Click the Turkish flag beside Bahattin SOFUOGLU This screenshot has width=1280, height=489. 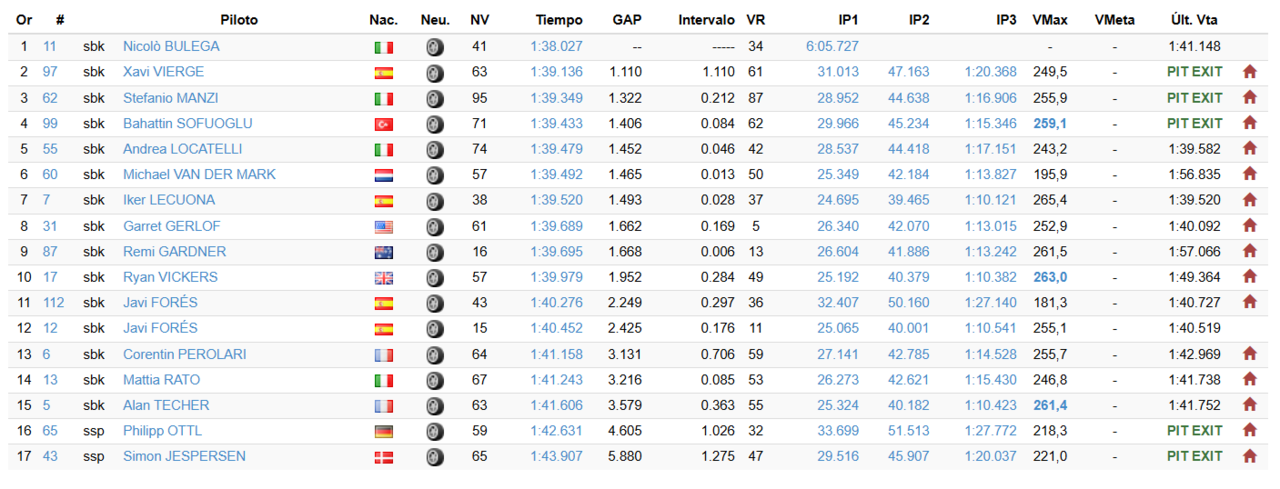[x=383, y=124]
